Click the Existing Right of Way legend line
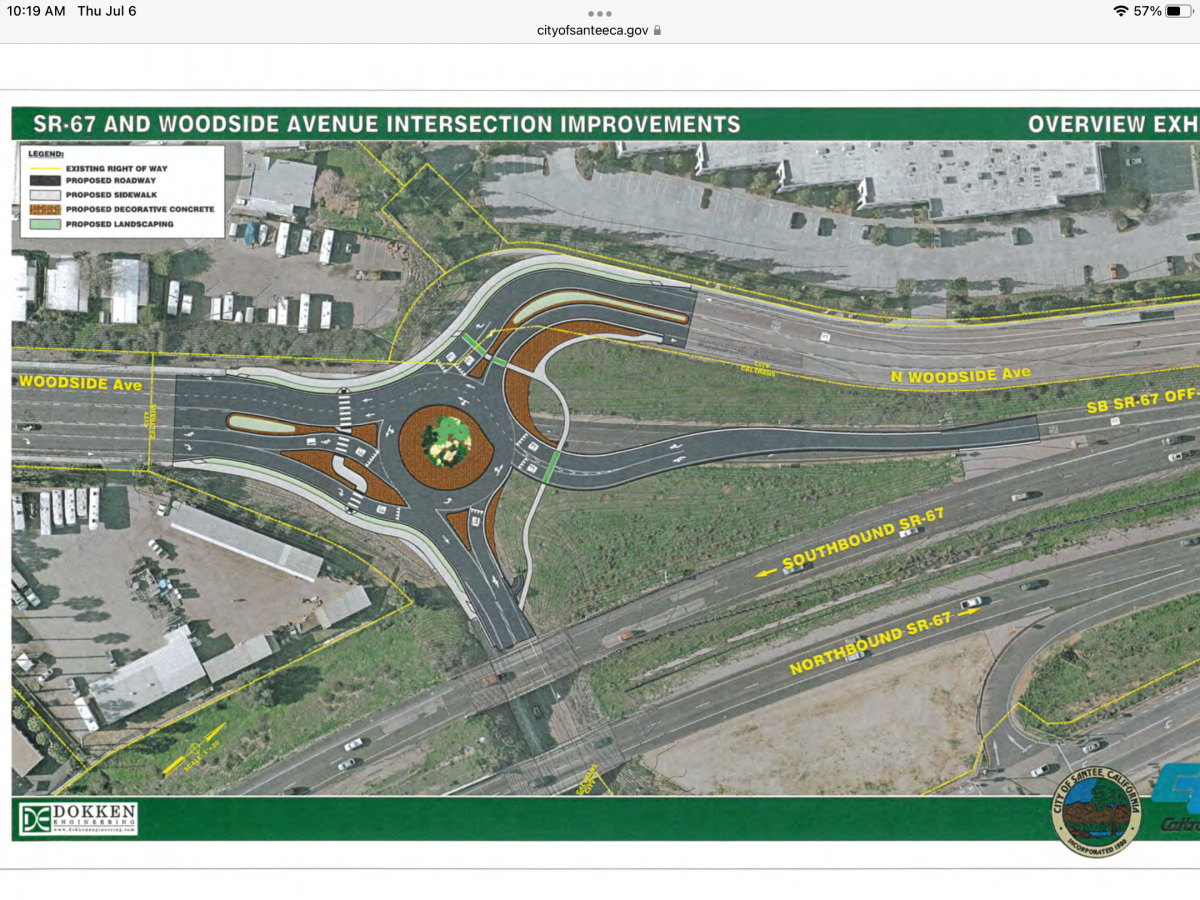This screenshot has width=1200, height=900. pos(43,168)
